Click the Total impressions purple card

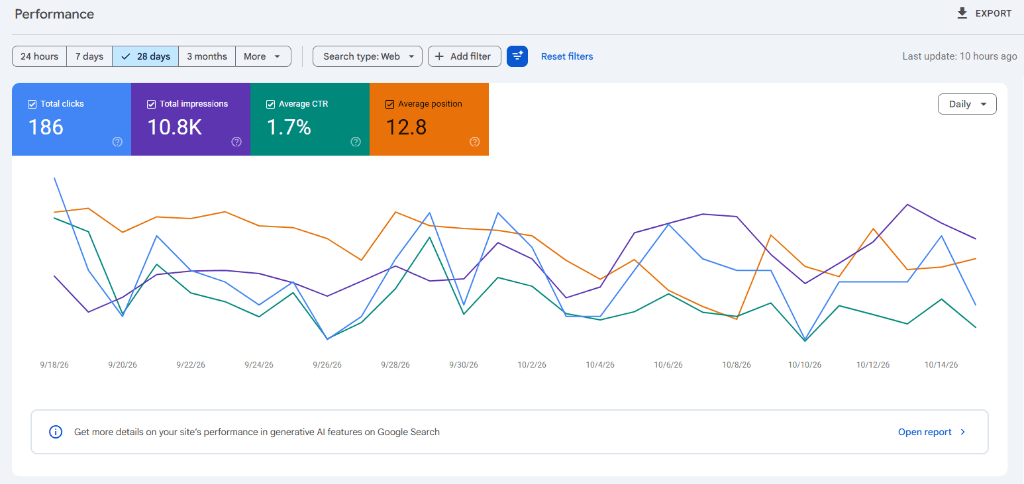[191, 120]
